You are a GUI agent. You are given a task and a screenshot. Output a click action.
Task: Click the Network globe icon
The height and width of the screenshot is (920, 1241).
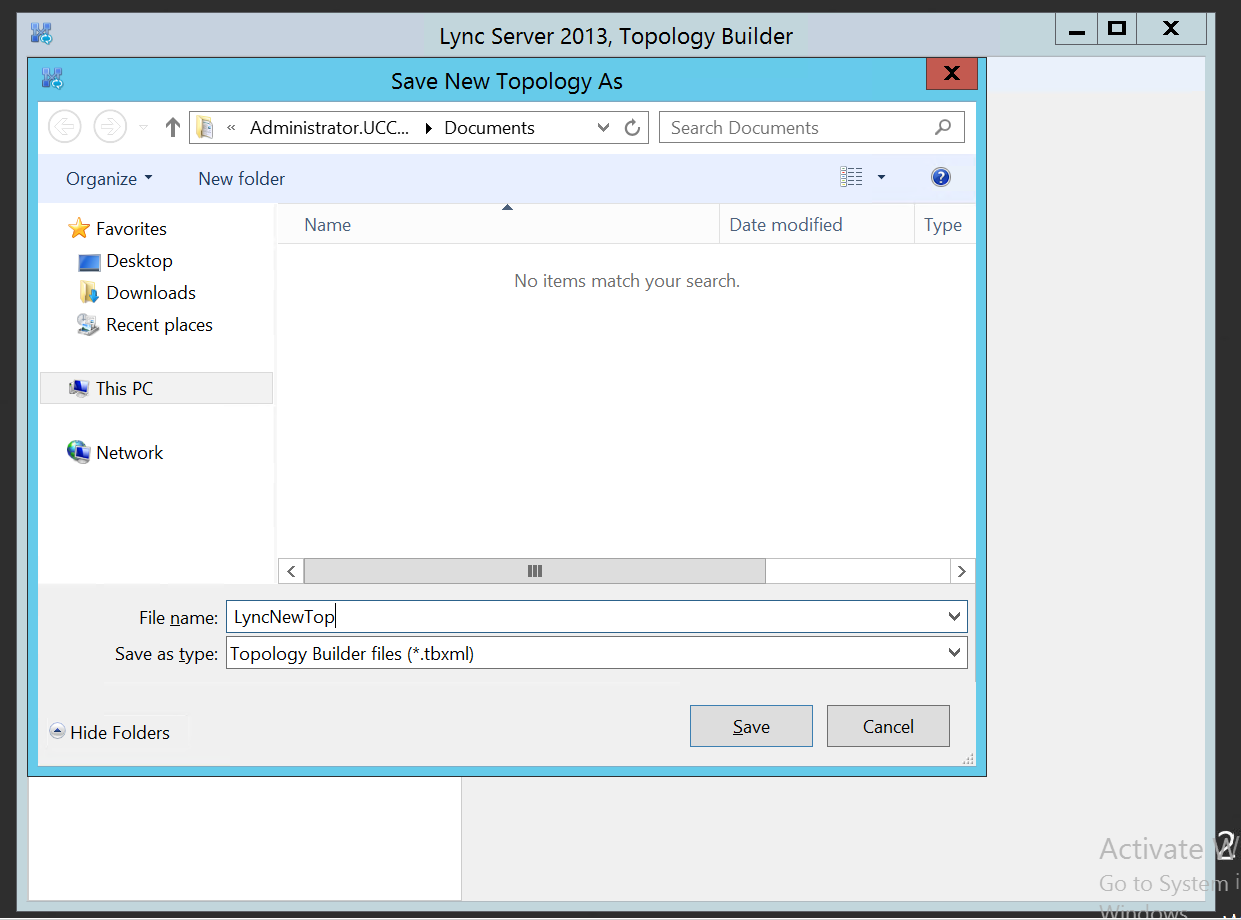(79, 452)
